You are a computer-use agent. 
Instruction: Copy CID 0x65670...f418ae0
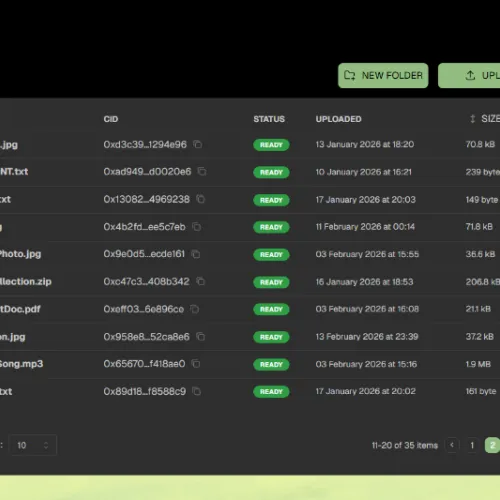coord(196,364)
